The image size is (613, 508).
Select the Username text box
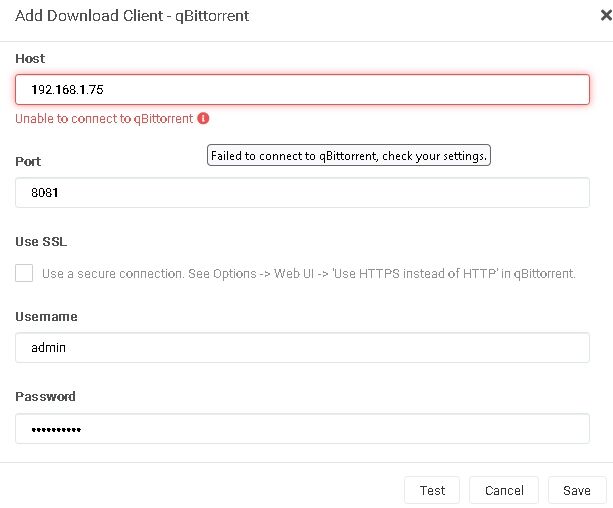click(302, 348)
